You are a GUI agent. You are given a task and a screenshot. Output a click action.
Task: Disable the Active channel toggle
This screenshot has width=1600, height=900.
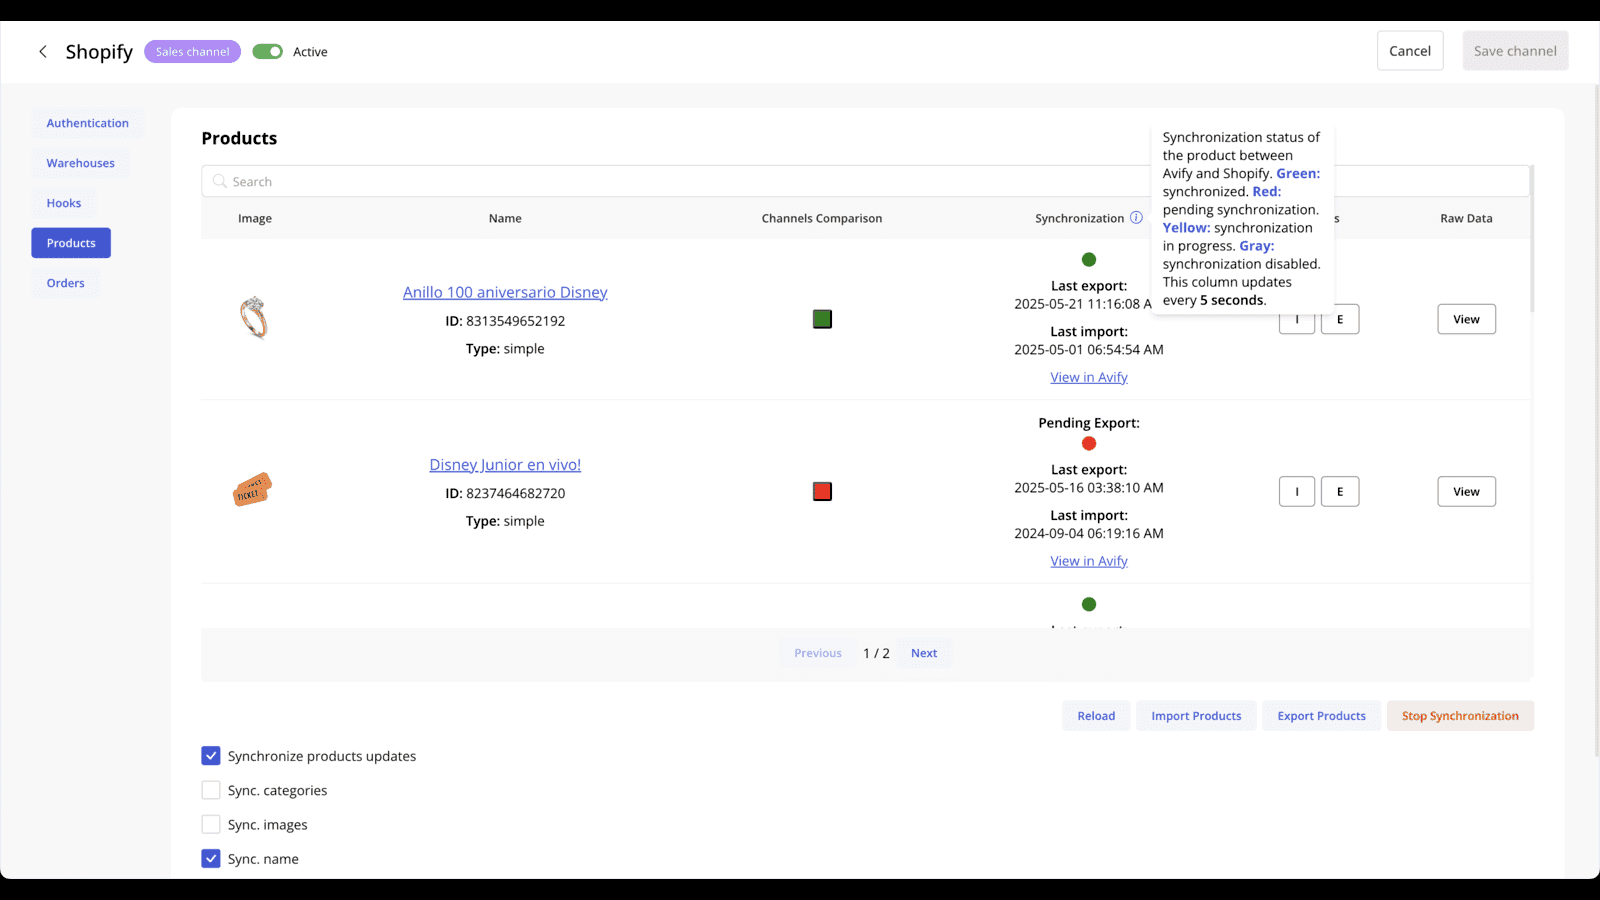point(268,51)
